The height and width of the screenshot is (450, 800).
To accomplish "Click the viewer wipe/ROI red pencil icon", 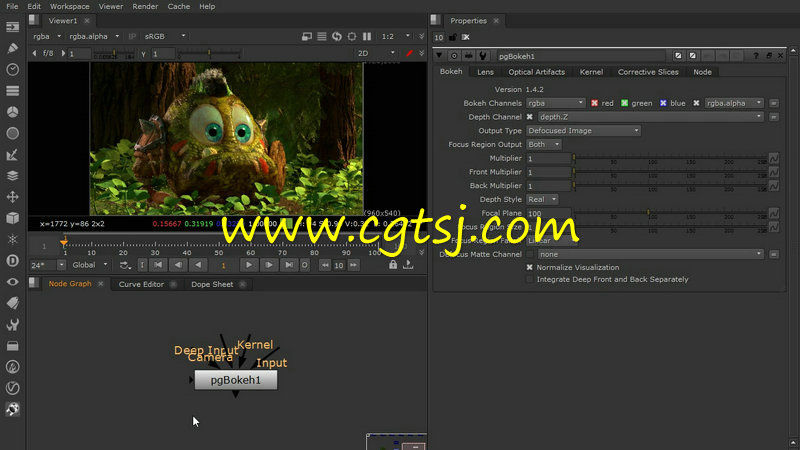I will (x=409, y=53).
